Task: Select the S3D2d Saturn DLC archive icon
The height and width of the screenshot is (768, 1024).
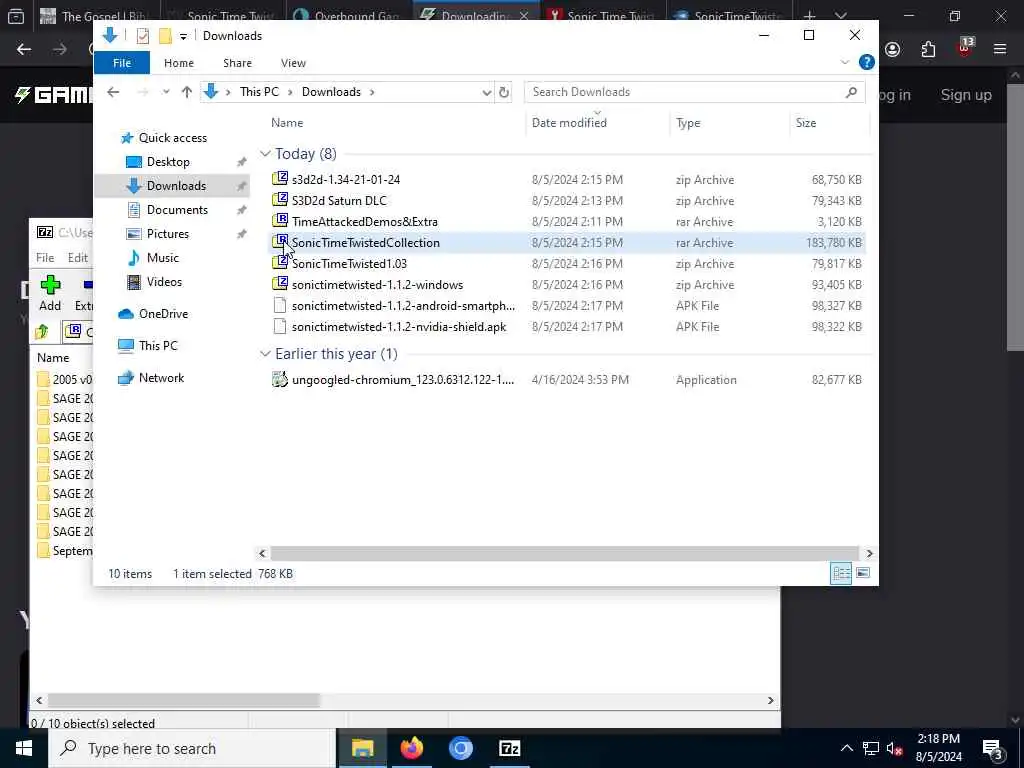Action: coord(280,200)
